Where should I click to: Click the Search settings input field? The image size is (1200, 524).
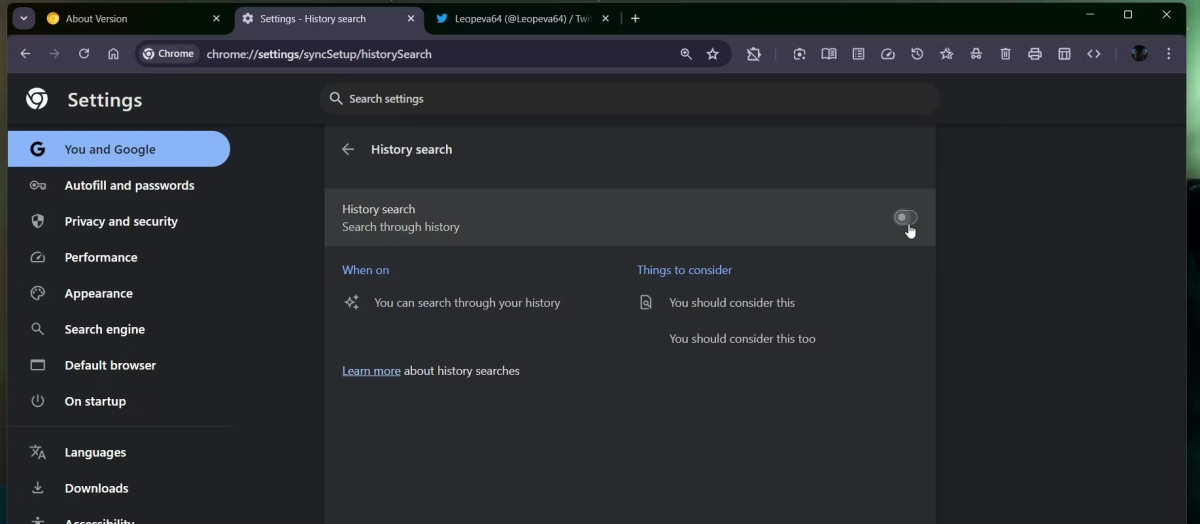tap(630, 99)
